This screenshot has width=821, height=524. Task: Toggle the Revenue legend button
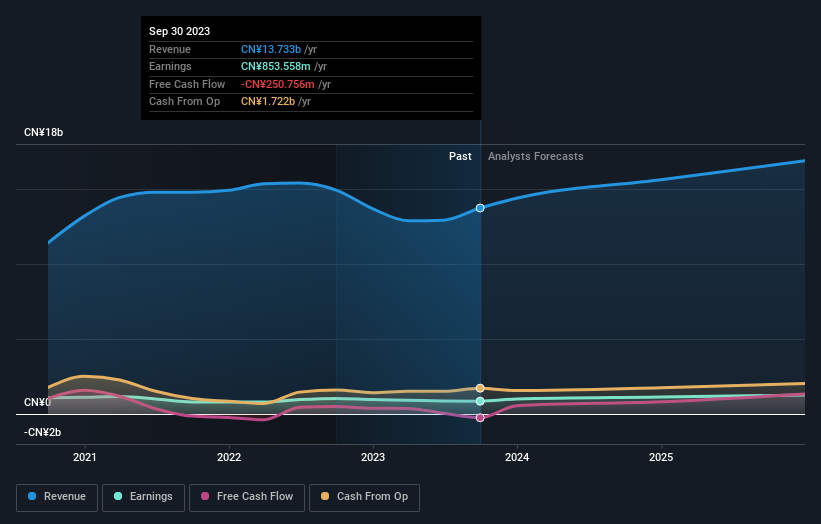(57, 497)
